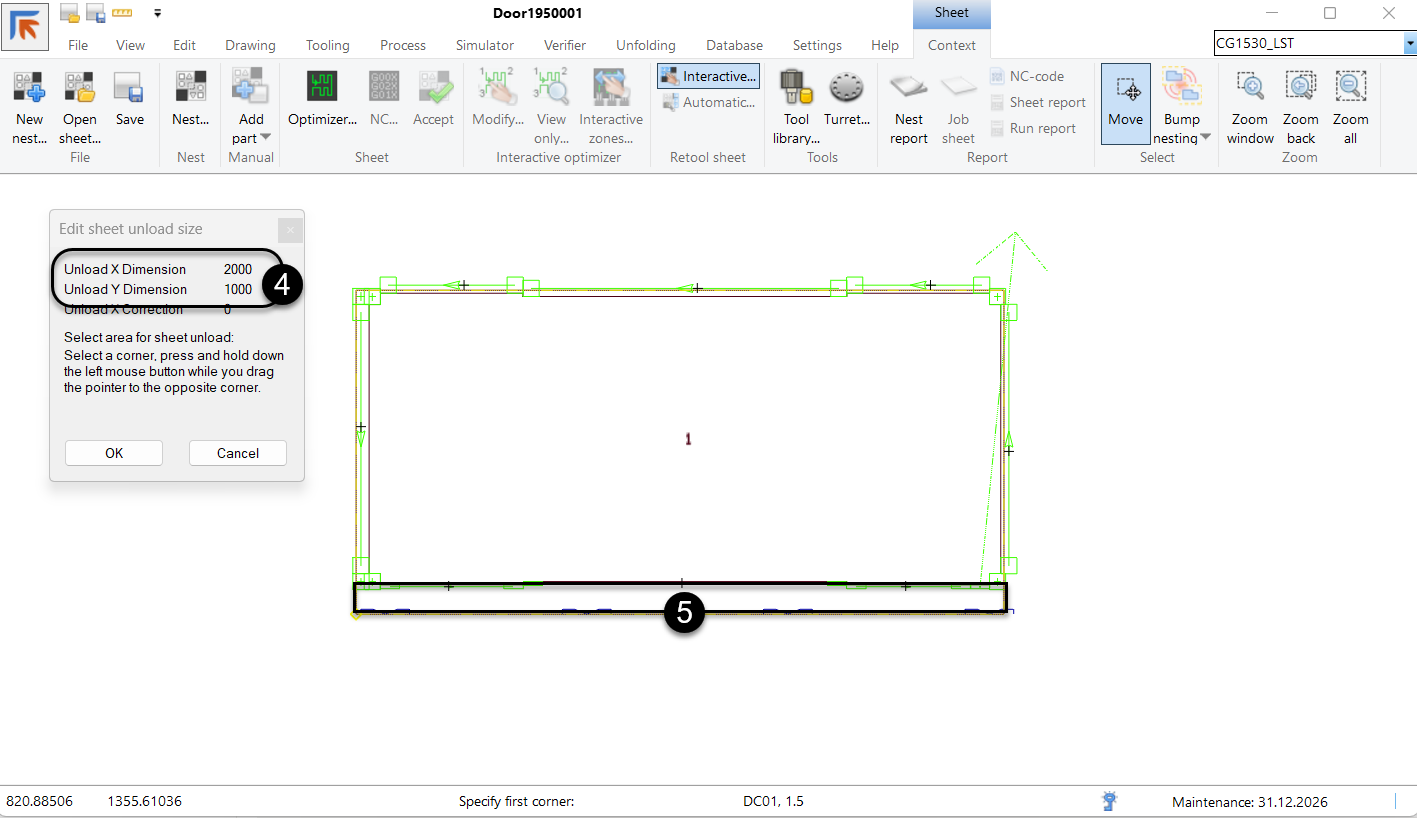Image resolution: width=1417 pixels, height=818 pixels.
Task: Cancel the Edit sheet unload size dialog
Action: pos(237,453)
